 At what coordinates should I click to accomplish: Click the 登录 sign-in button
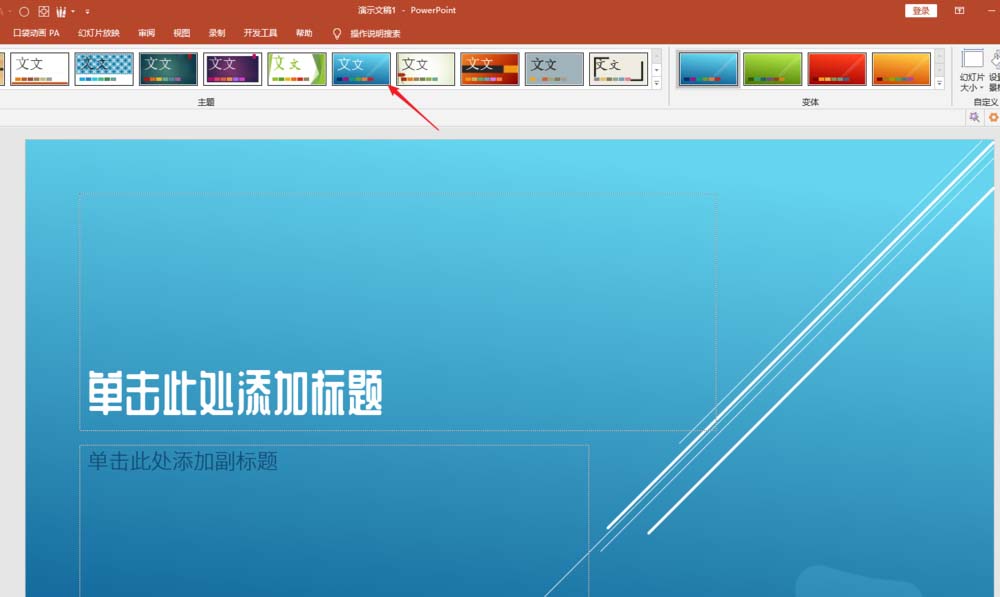(x=921, y=11)
